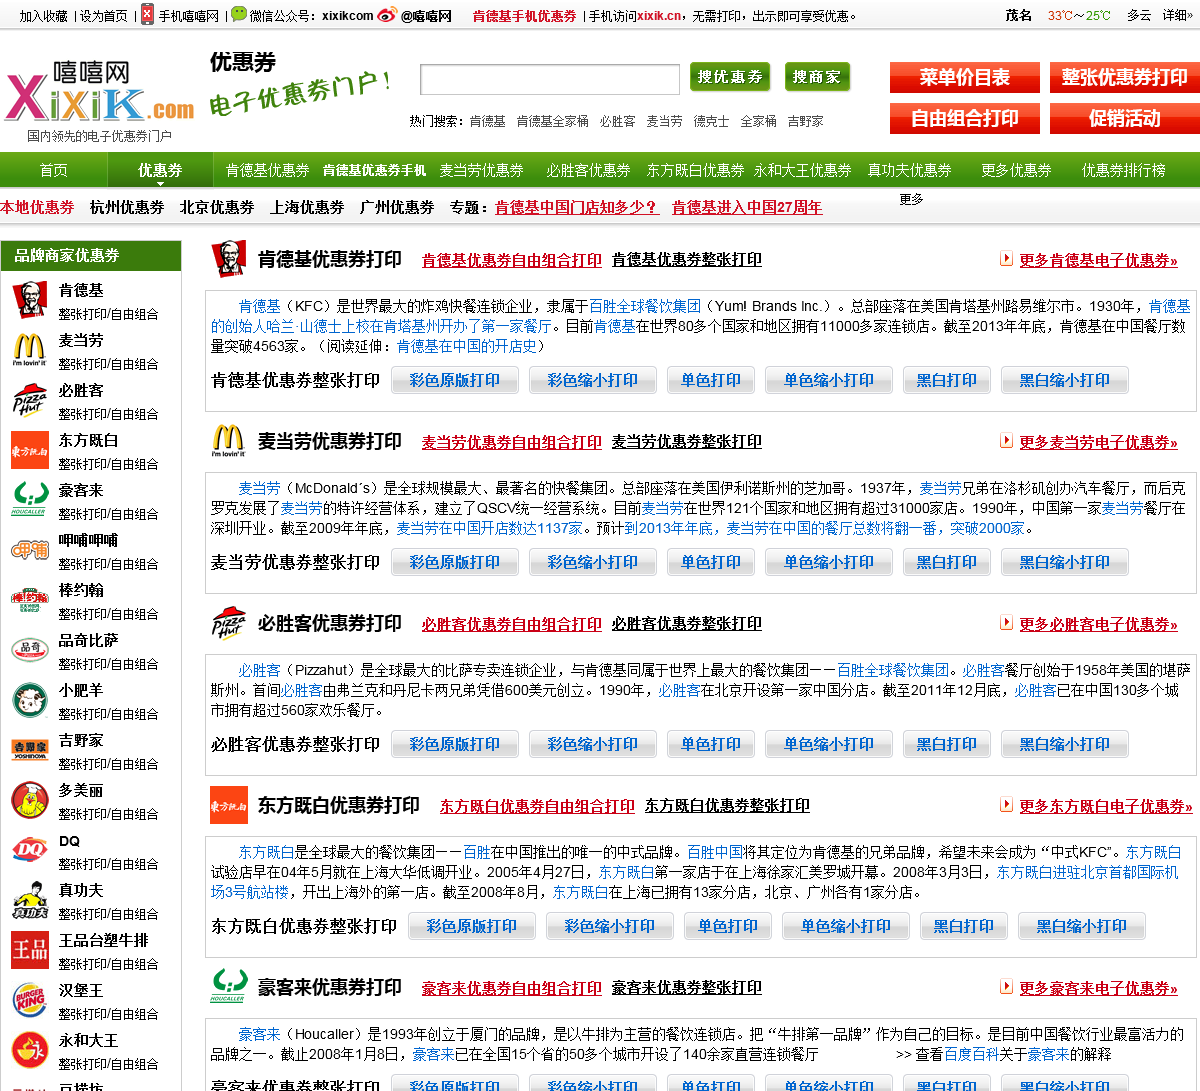This screenshot has width=1200, height=1091.
Task: Open 杭州优惠券 city link
Action: pos(127,207)
